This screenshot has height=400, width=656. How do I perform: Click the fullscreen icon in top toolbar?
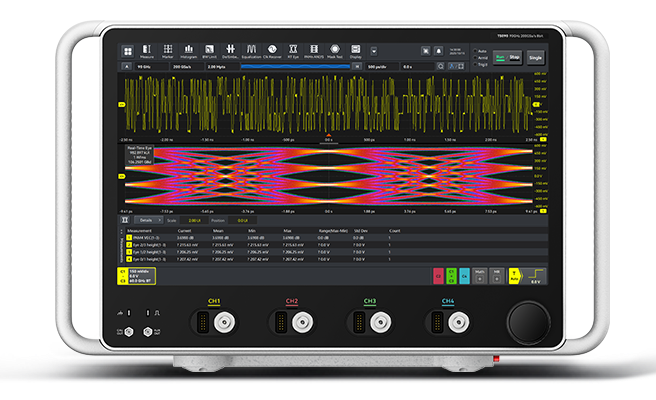pyautogui.click(x=425, y=51)
